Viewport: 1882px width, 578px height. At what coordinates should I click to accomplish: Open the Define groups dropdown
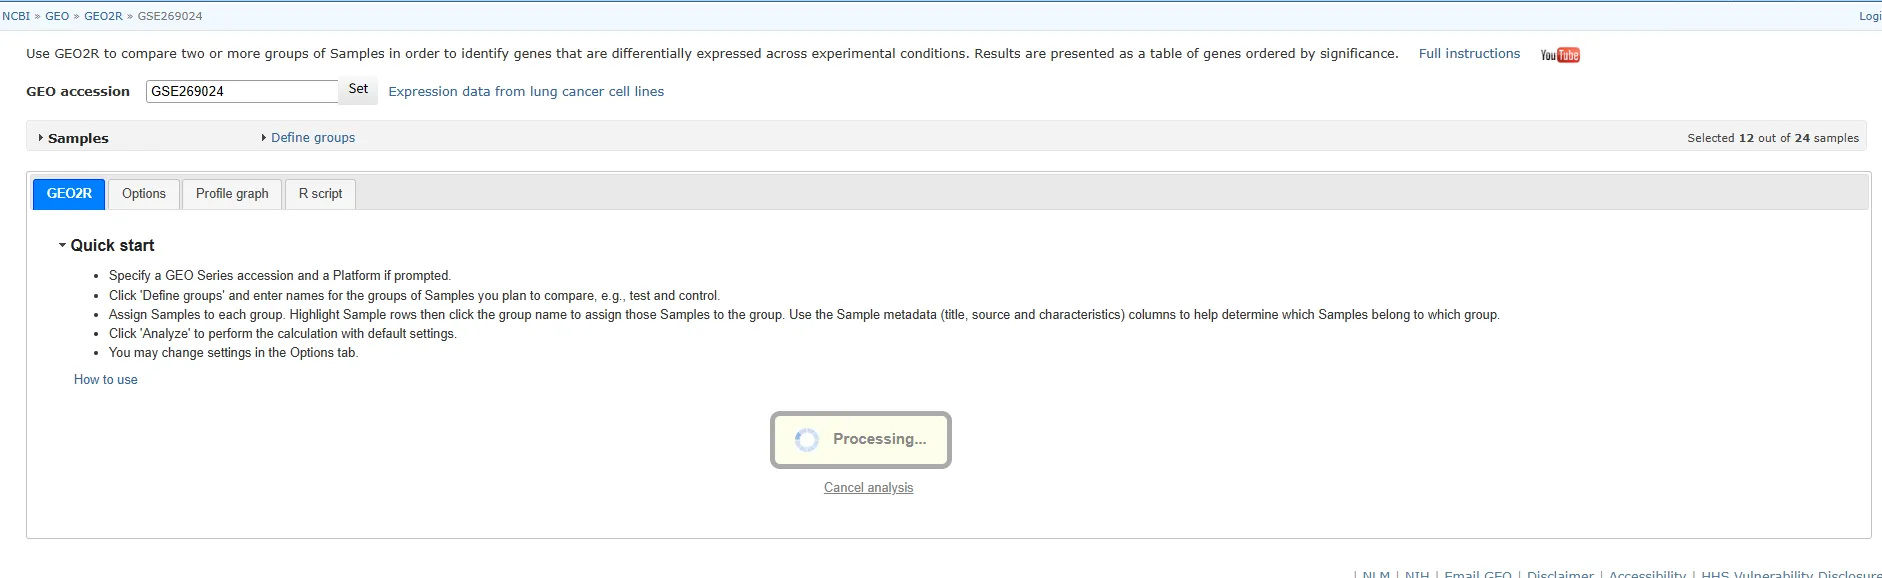click(x=312, y=138)
